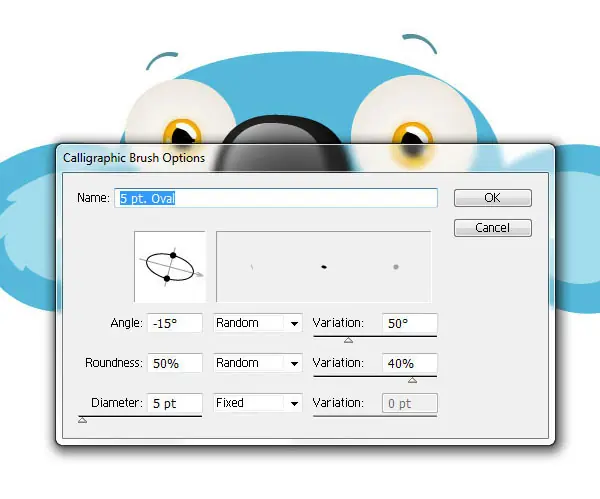Click the Angle Variation field showing 50°
The width and height of the screenshot is (600, 499).
coord(409,323)
